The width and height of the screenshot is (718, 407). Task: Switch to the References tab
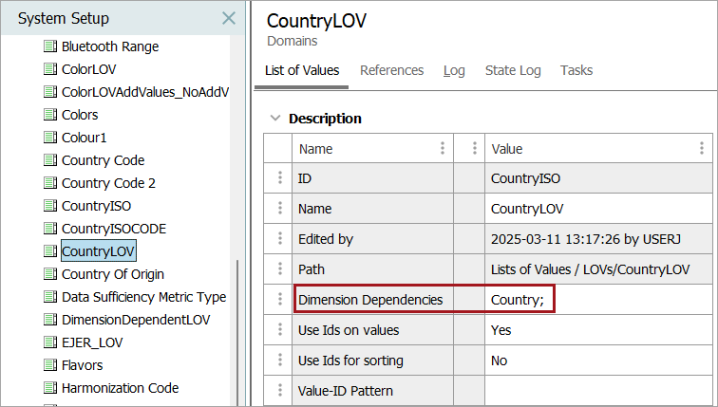coord(392,71)
